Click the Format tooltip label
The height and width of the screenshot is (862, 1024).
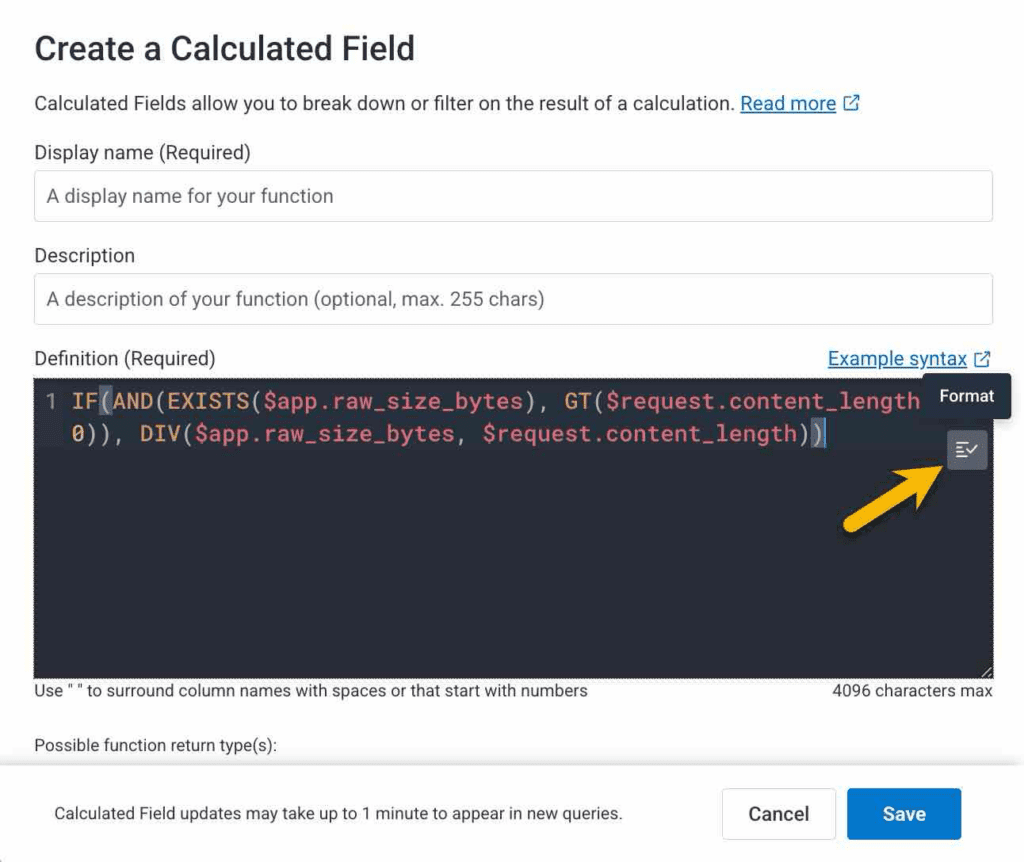966,396
